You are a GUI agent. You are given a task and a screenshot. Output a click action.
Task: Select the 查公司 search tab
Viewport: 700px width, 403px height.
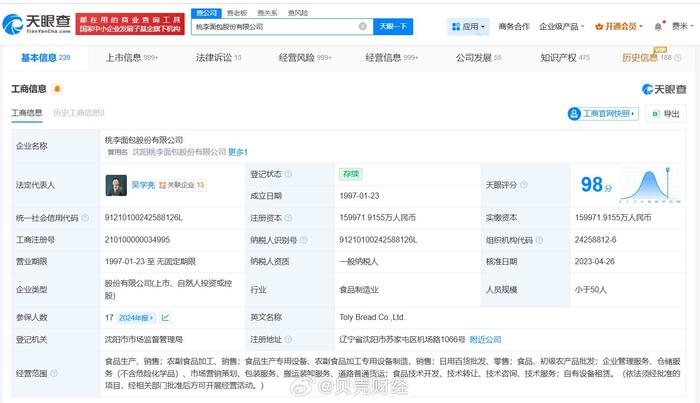pos(206,13)
